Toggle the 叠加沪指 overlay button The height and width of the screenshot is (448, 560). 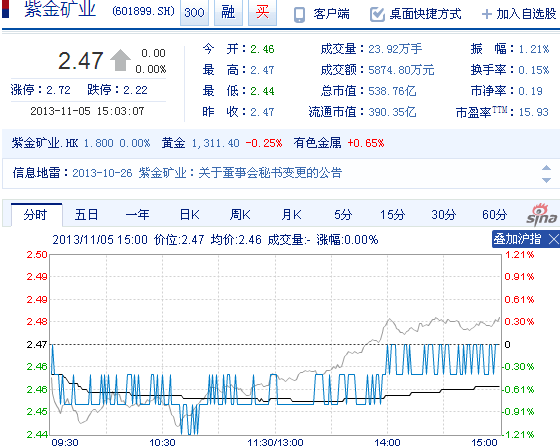tap(518, 239)
